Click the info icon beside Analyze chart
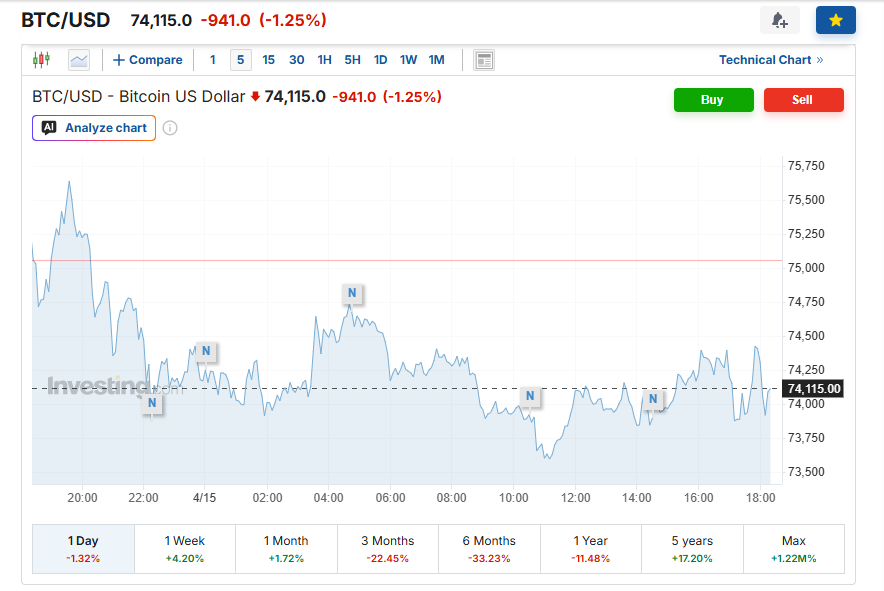884x591 pixels. click(170, 128)
